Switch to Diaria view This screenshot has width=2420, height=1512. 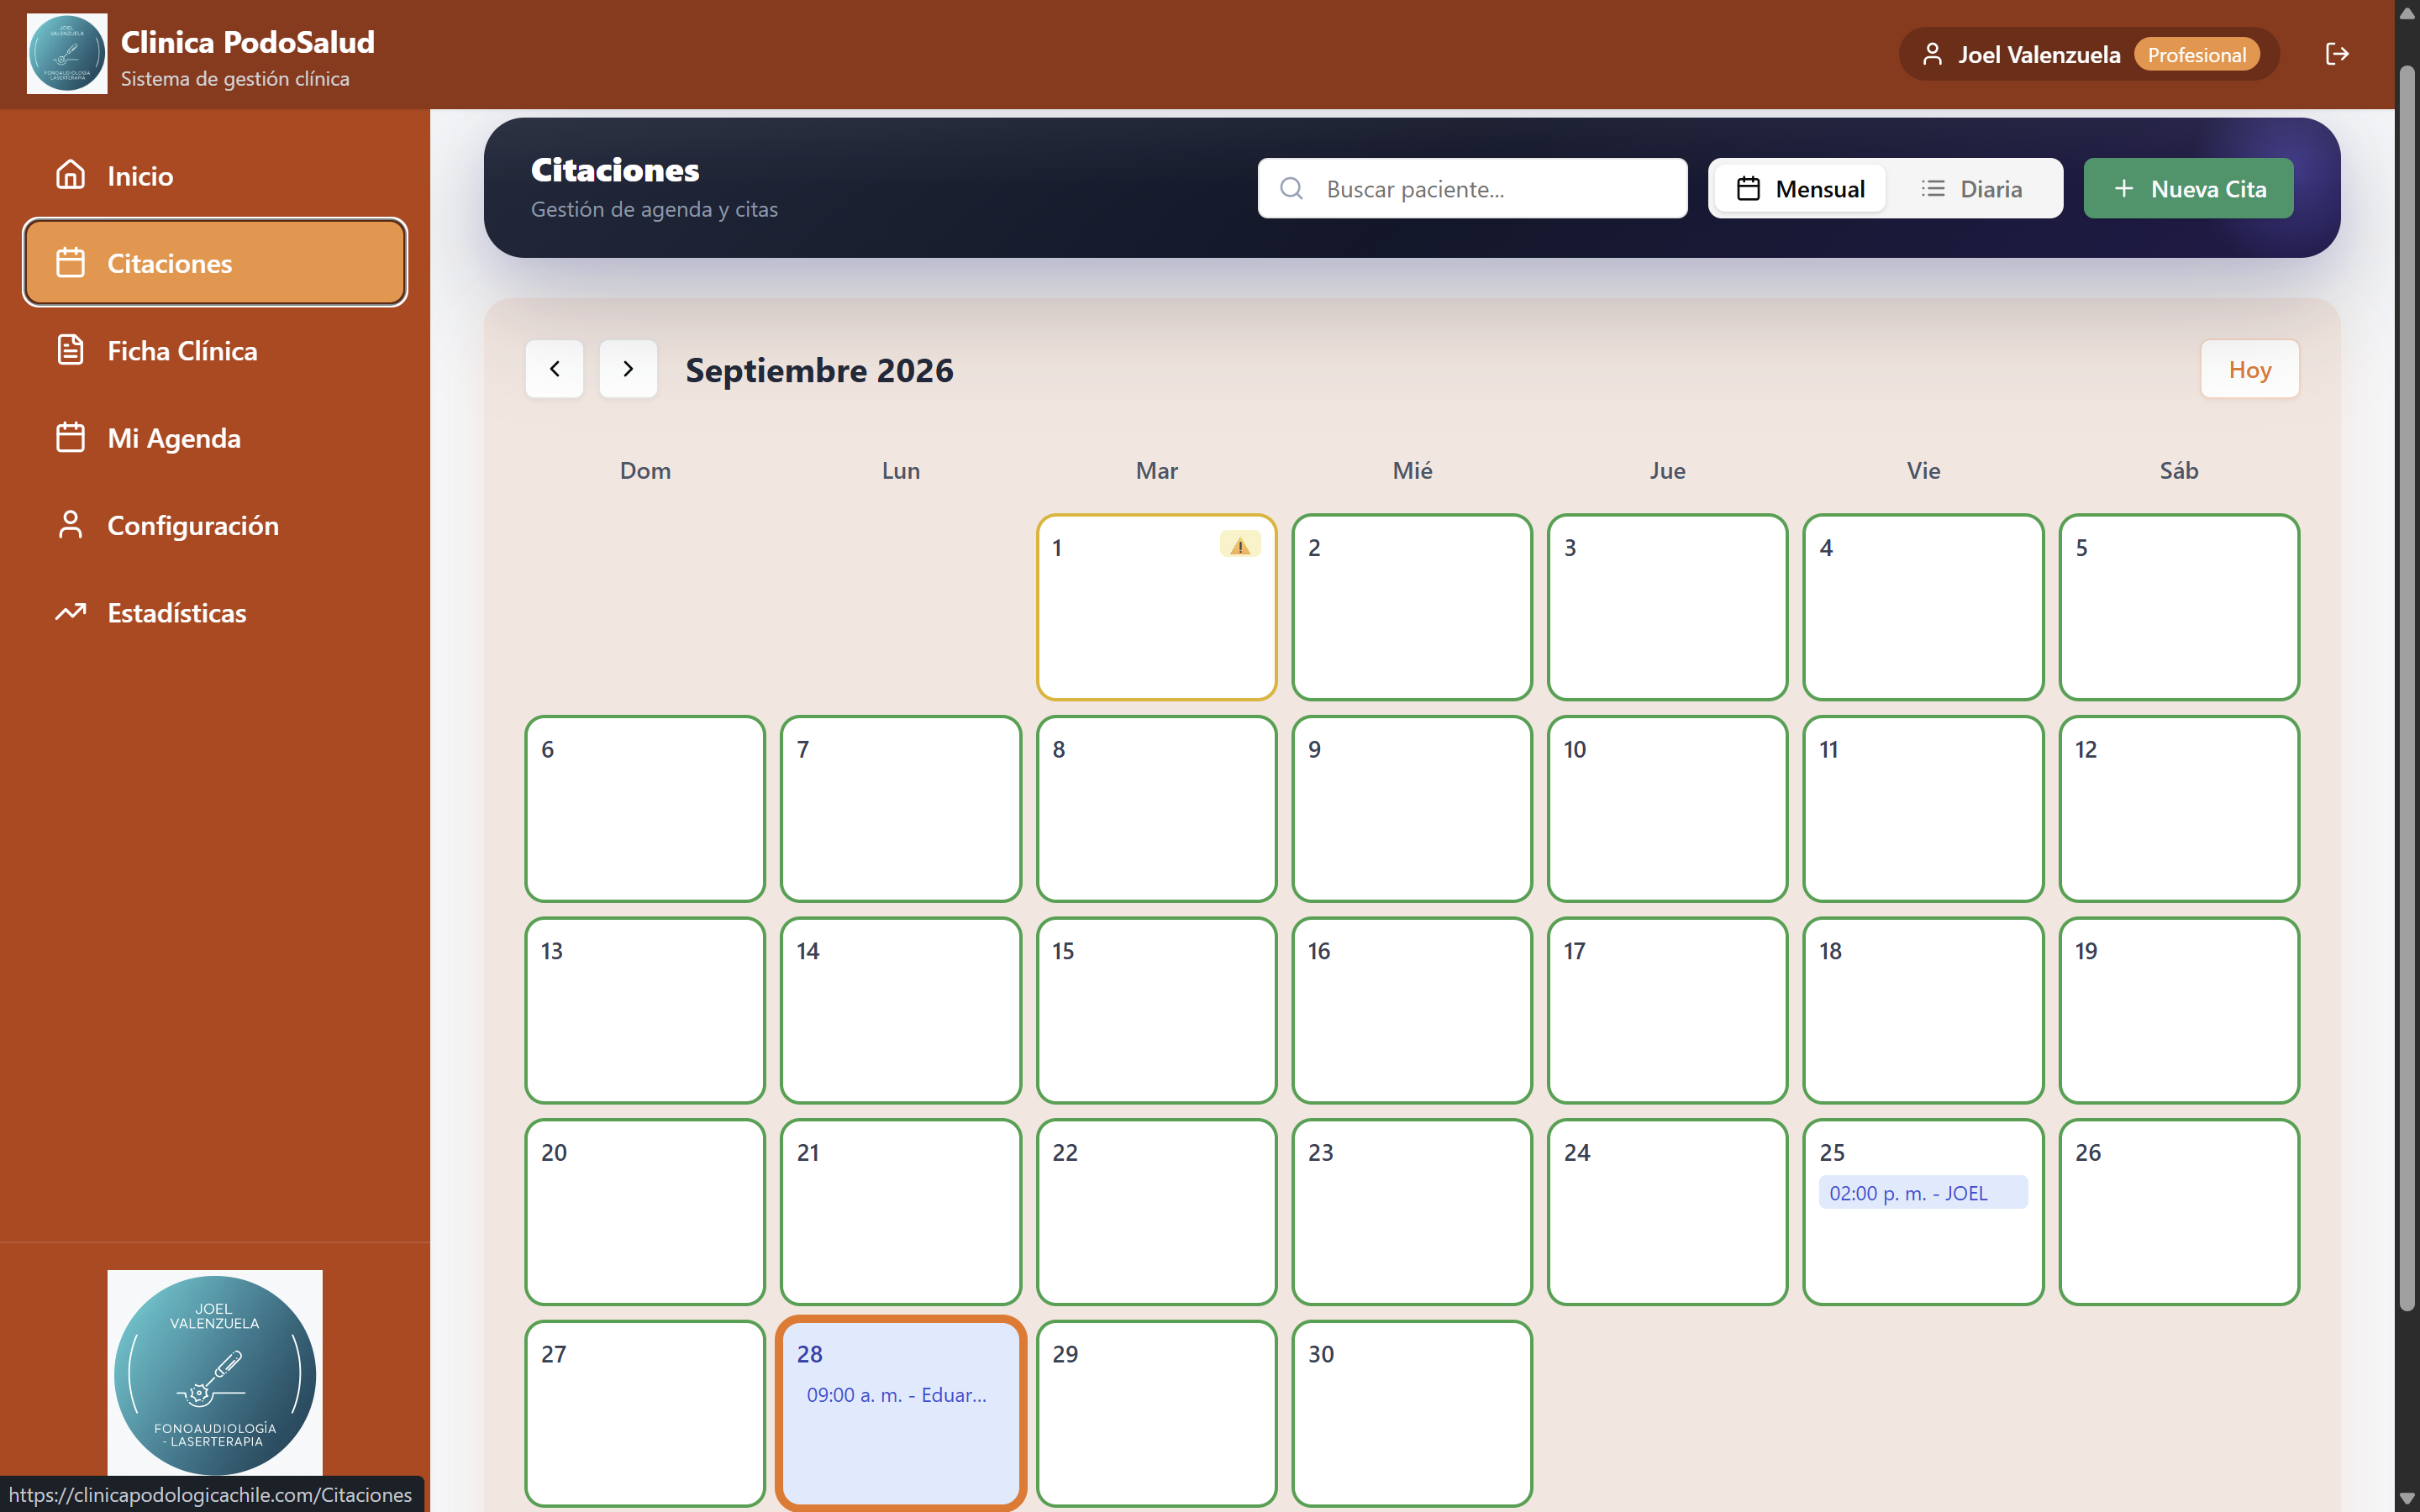pos(1972,188)
